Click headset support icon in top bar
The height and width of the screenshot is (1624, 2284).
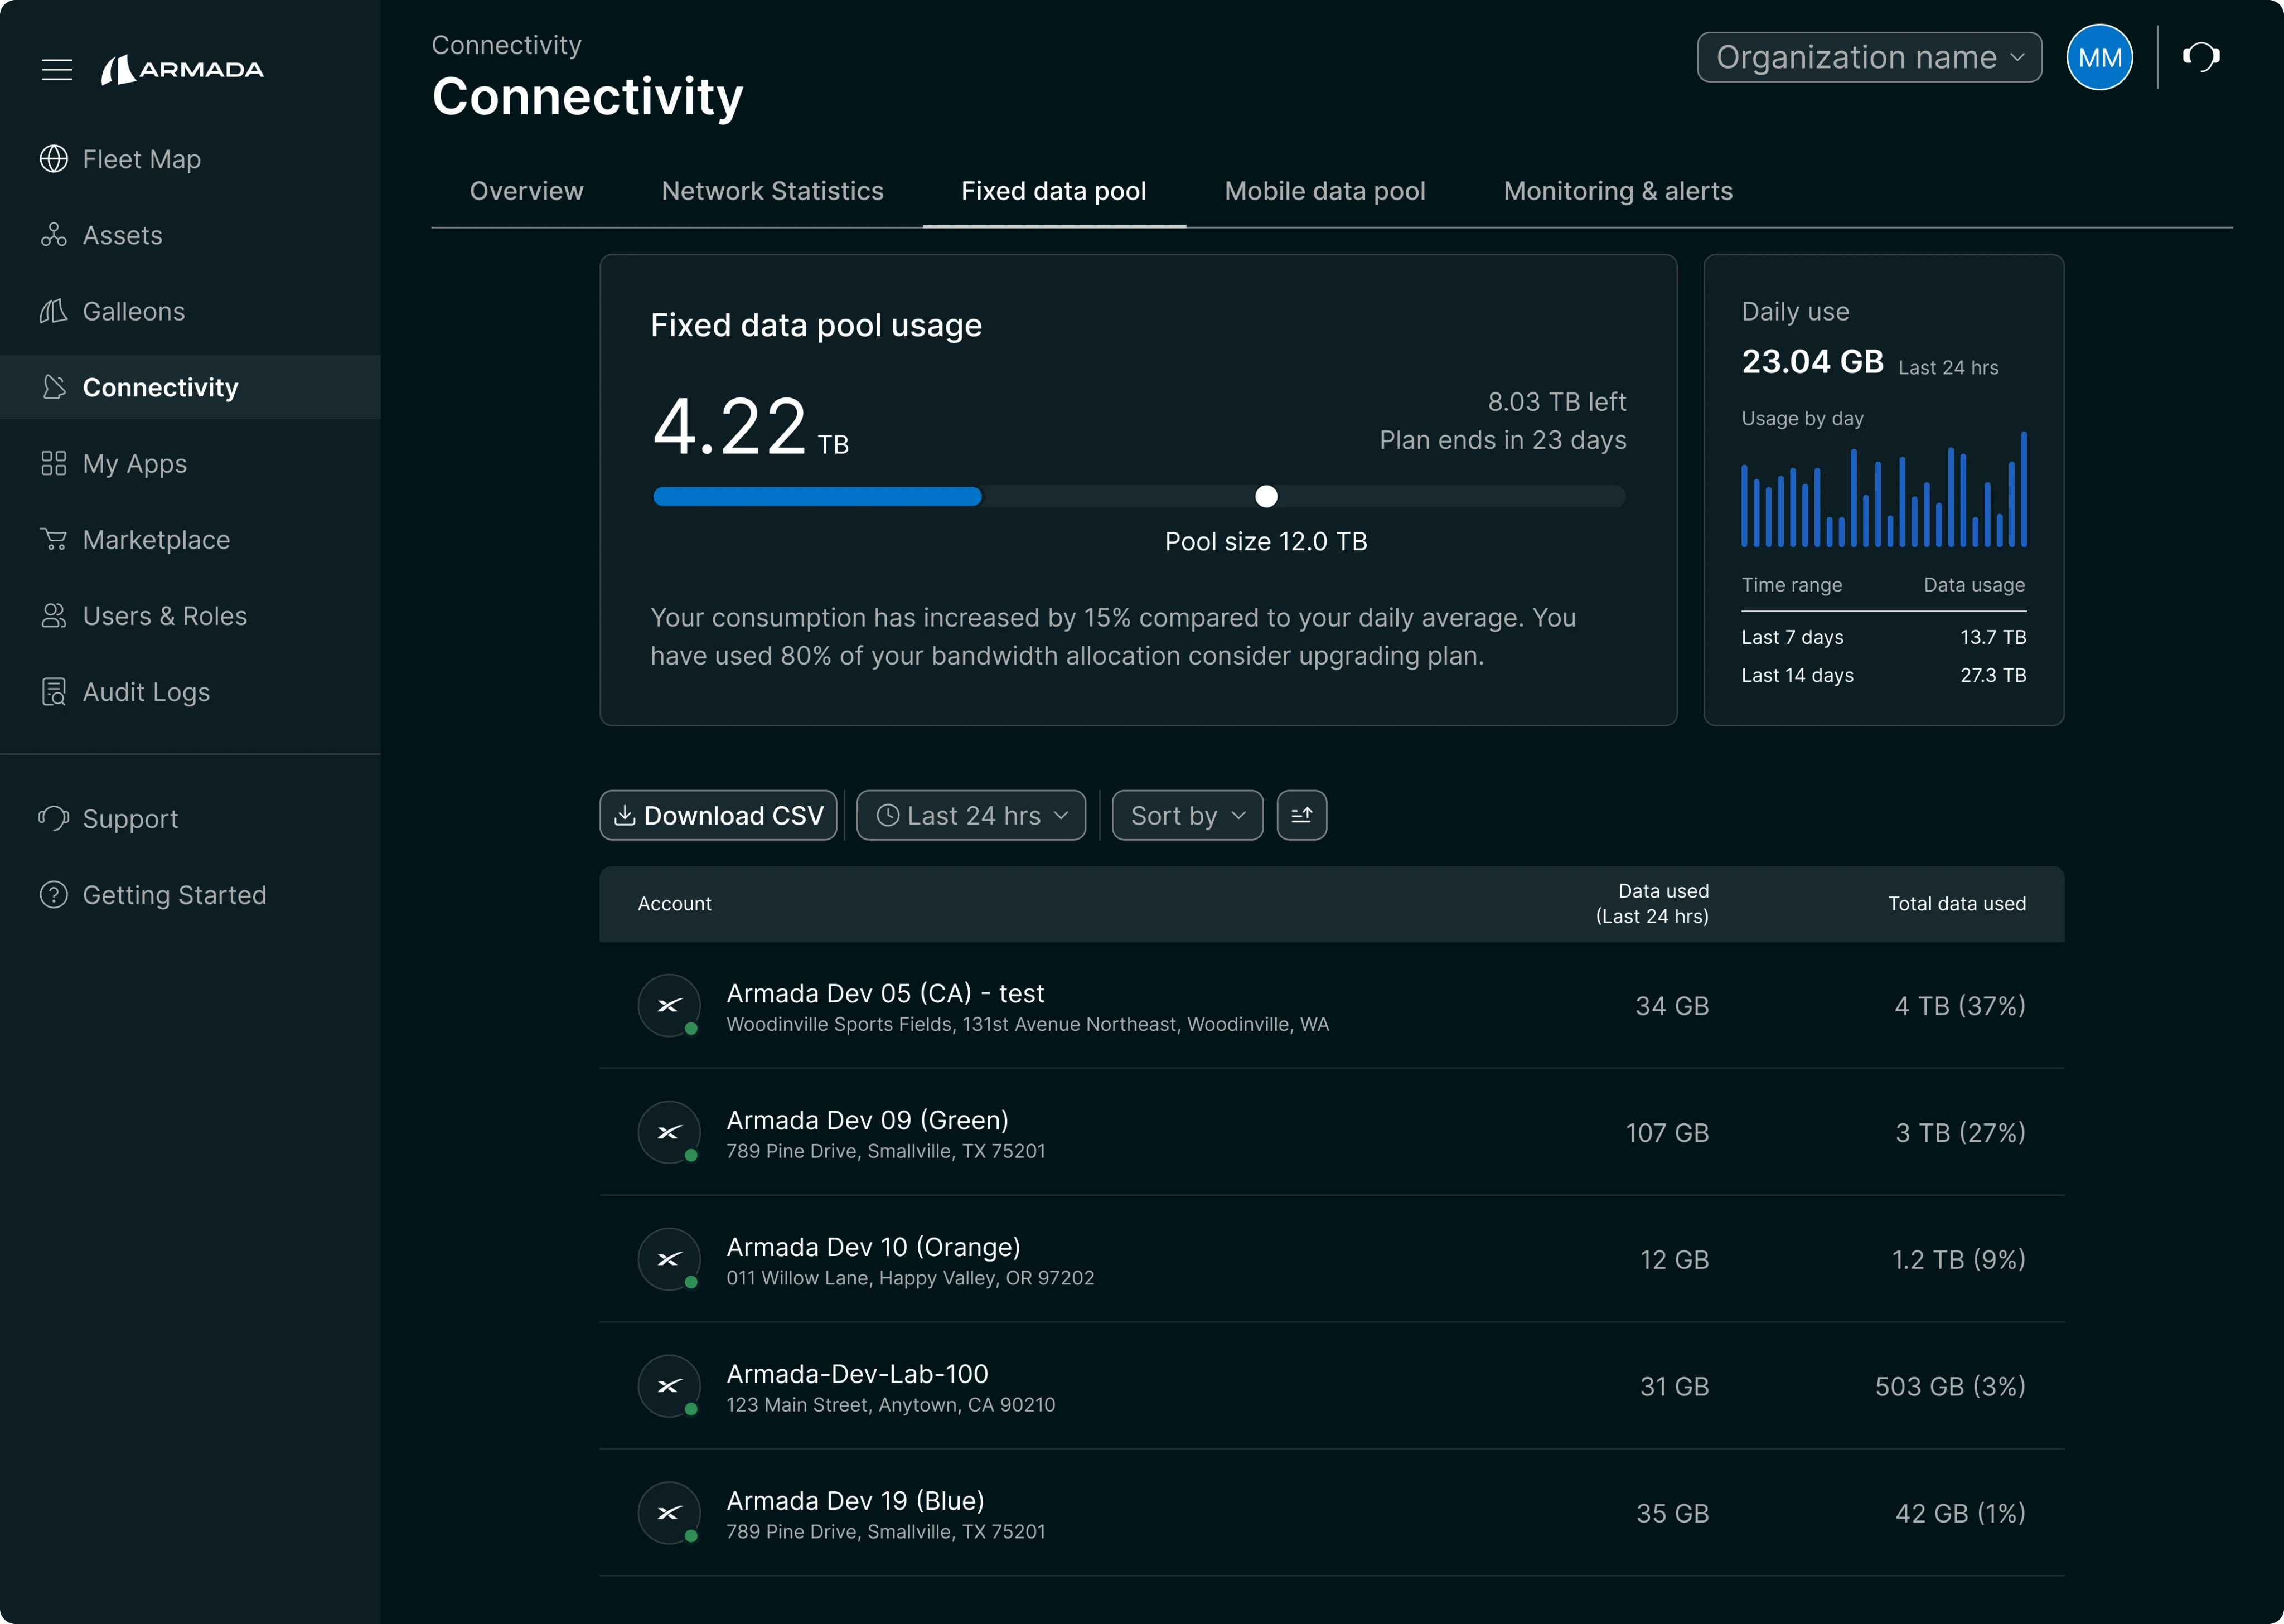(2201, 57)
